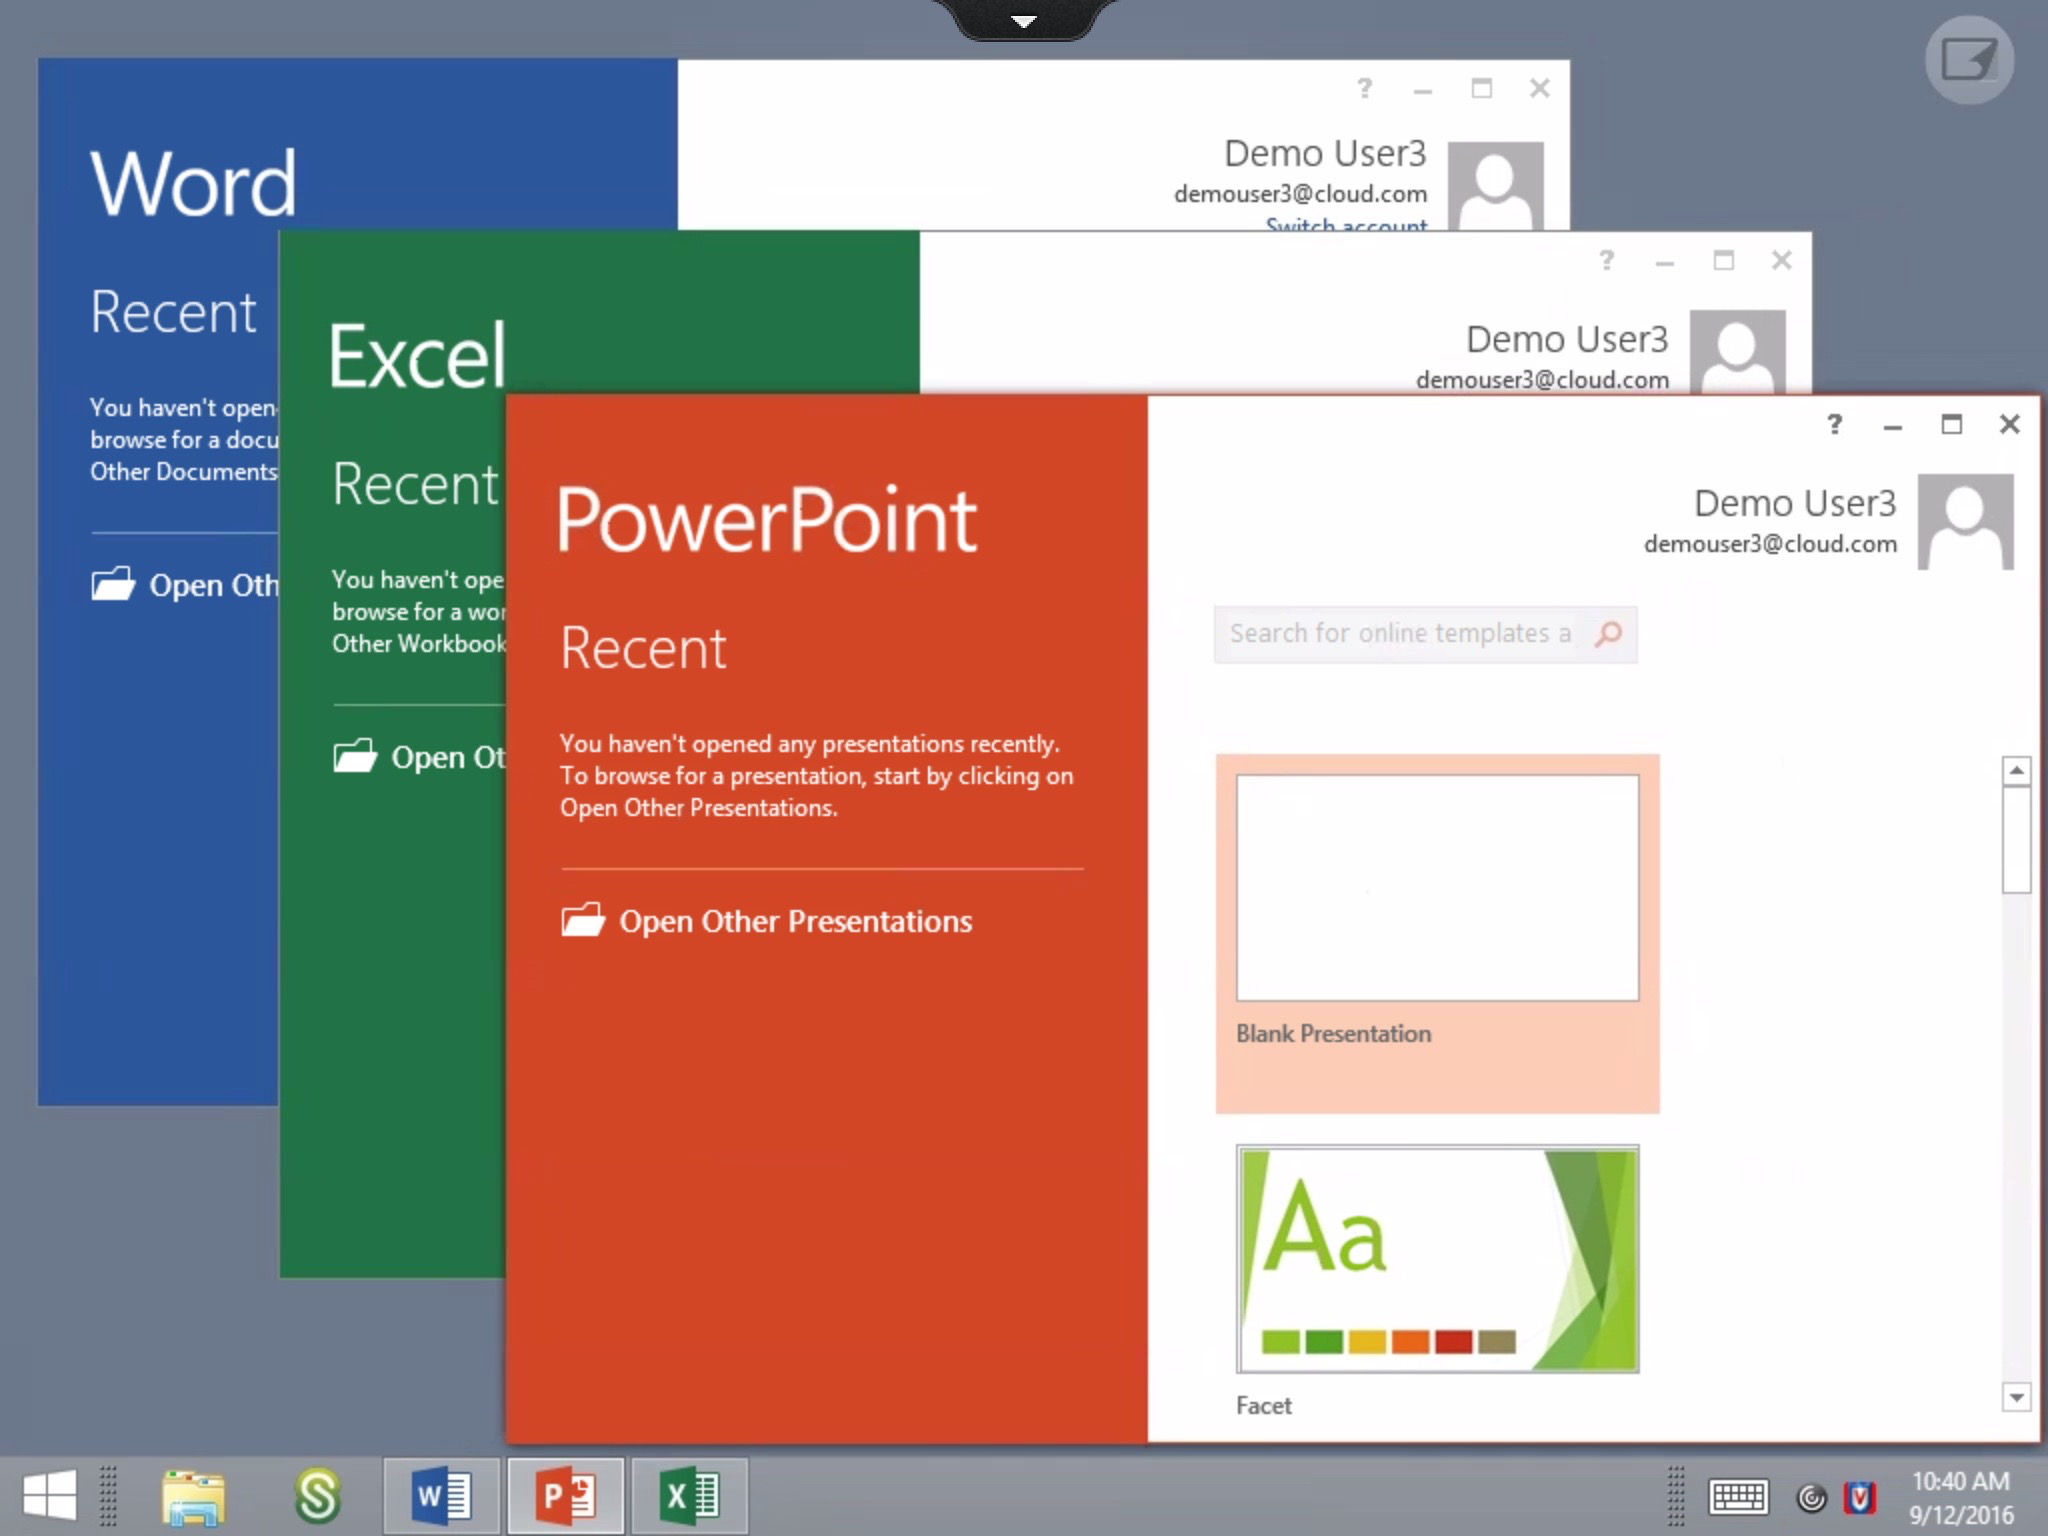Viewport: 2048px width, 1536px height.
Task: Expand the top session toolbar arrow
Action: tap(1023, 21)
